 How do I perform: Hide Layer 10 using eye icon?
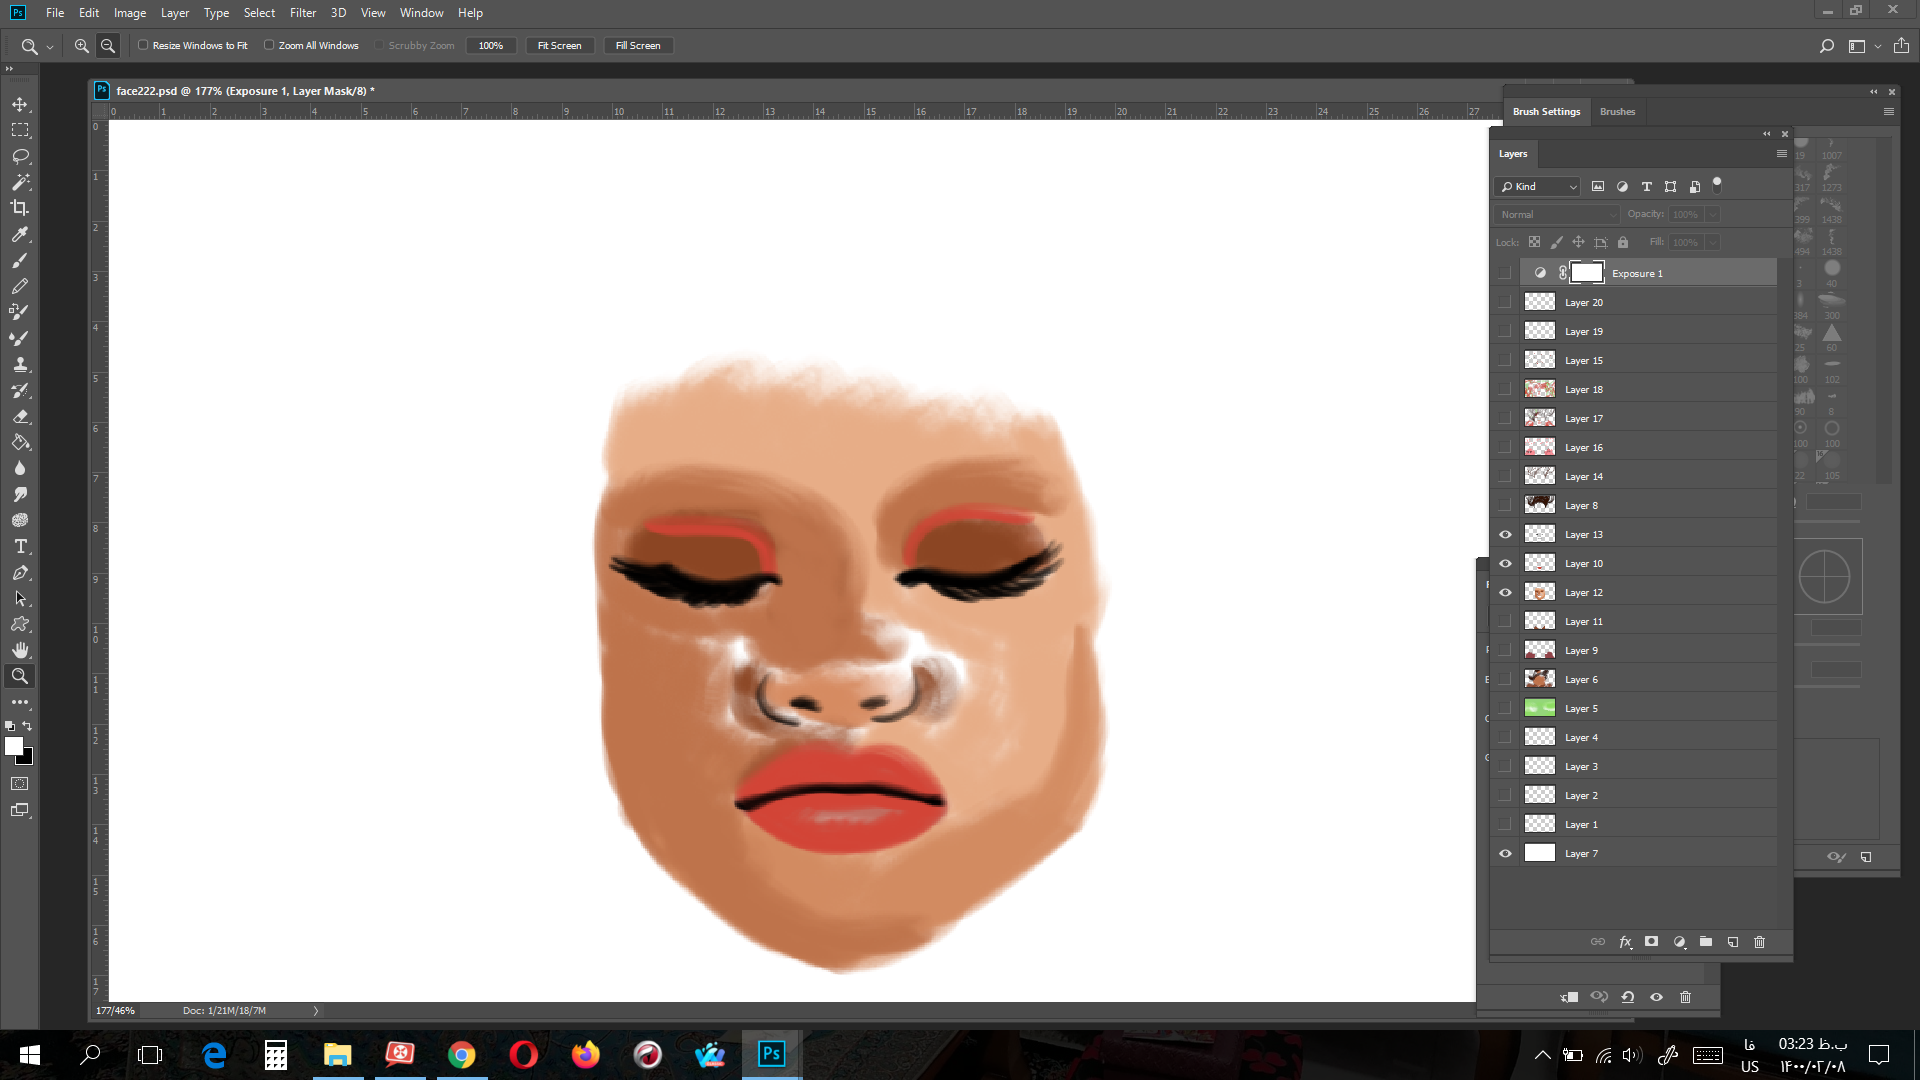click(1505, 564)
